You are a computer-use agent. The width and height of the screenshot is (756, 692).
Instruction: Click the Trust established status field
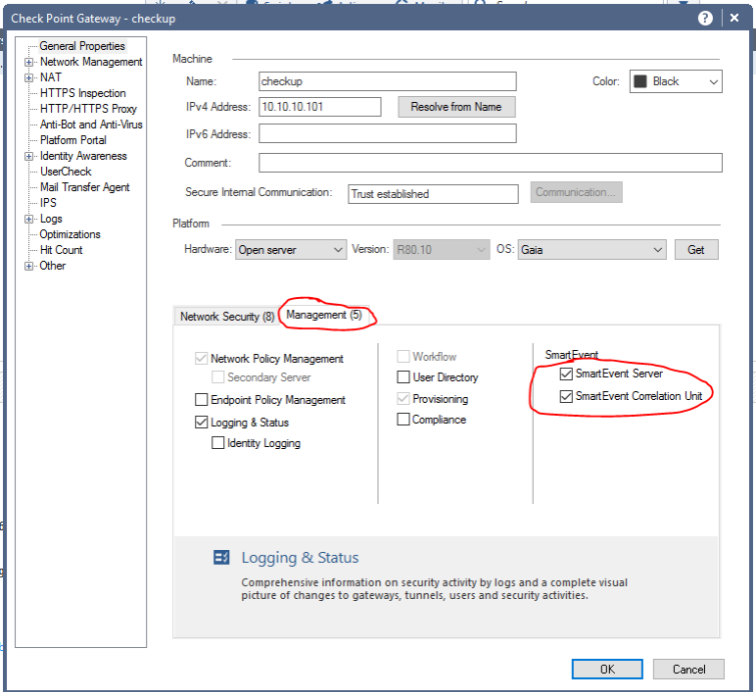click(x=433, y=194)
